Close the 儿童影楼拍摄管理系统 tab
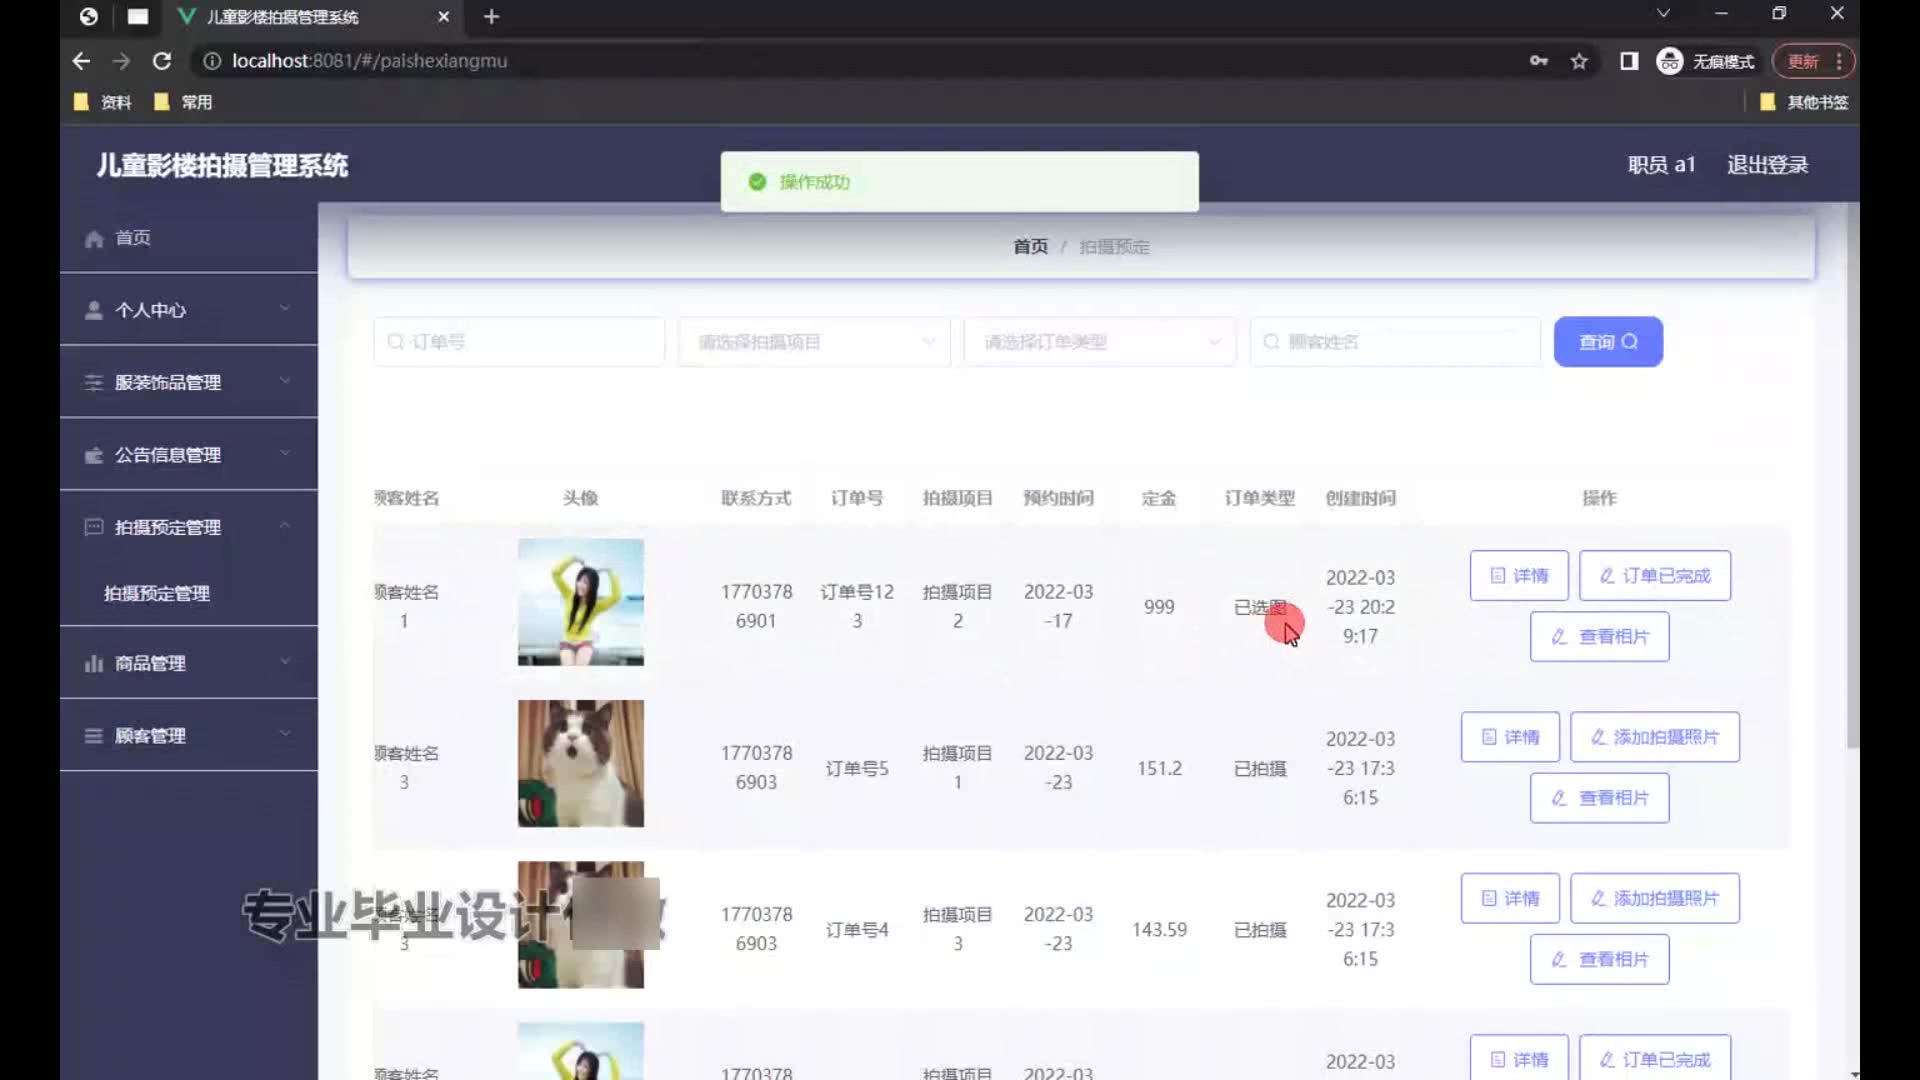Viewport: 1920px width, 1080px height. pyautogui.click(x=444, y=17)
